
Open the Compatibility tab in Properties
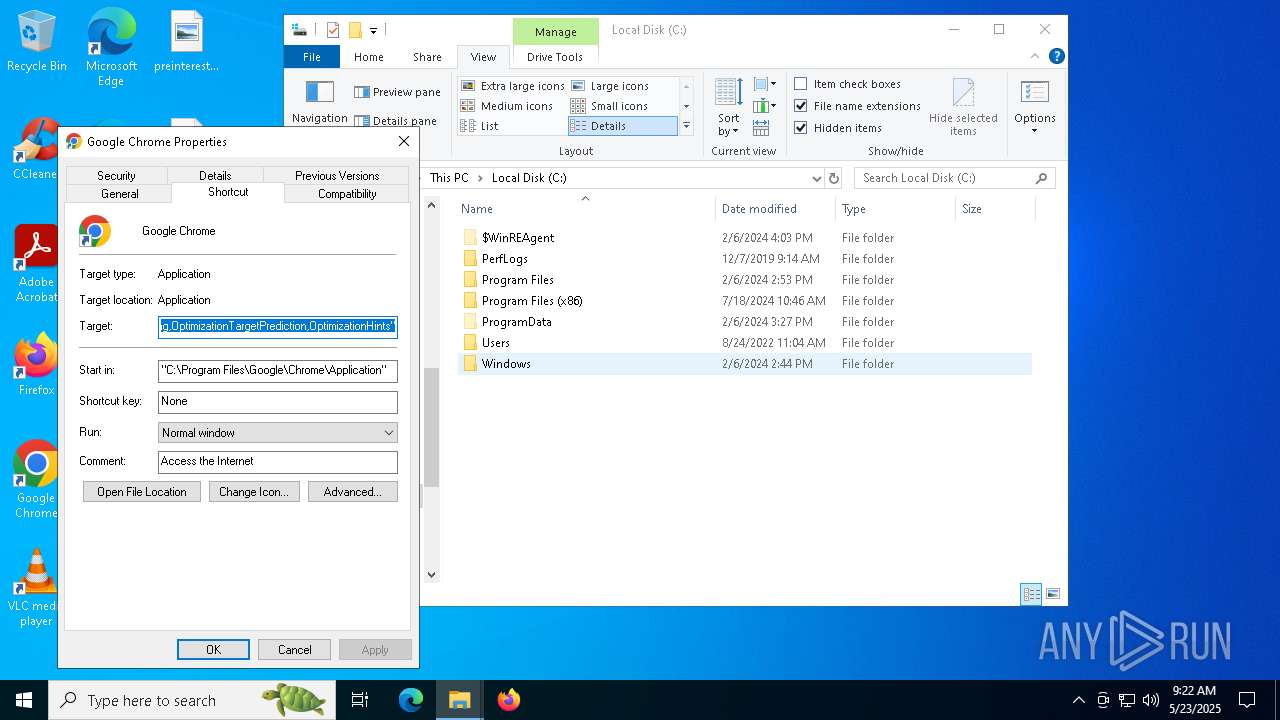pos(347,194)
